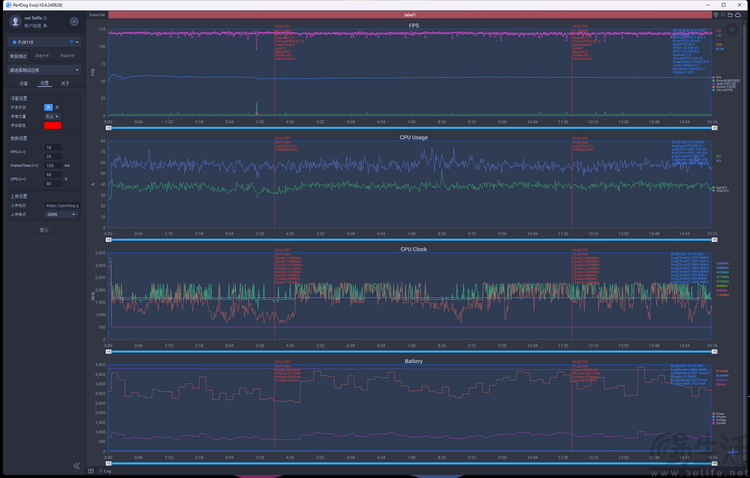Screen dimensions: 750x478
Task: Click the screen record icon beside Log
Action: (91, 470)
